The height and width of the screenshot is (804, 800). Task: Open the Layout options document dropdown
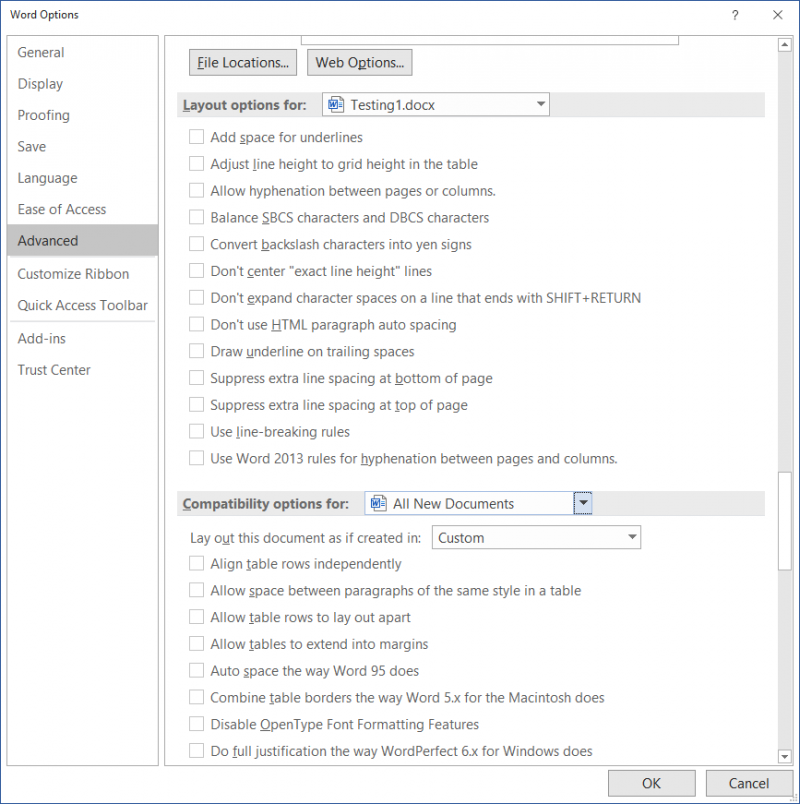(x=539, y=104)
